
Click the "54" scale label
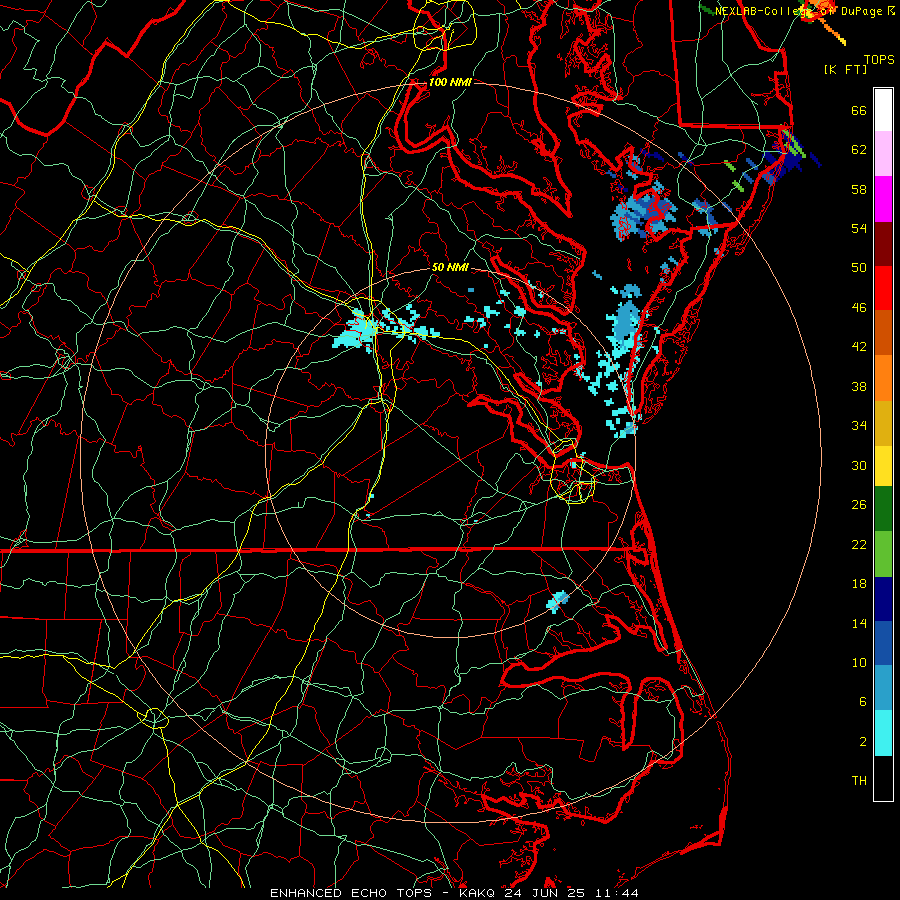coord(859,228)
